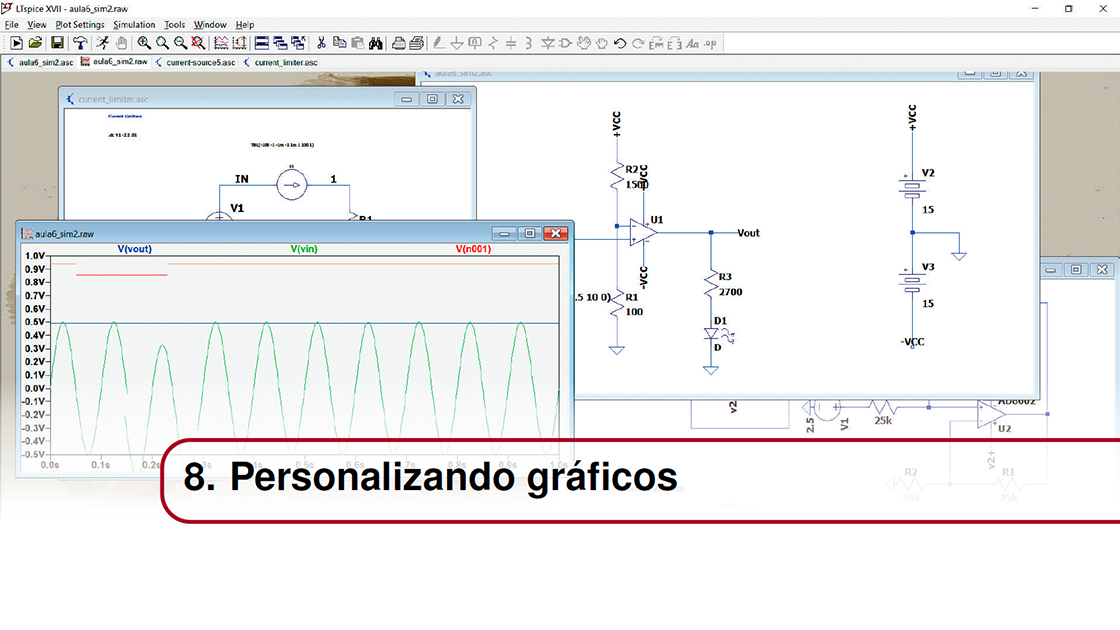The height and width of the screenshot is (630, 1120).
Task: Cascade windows icon in toolbar
Action: (x=280, y=44)
